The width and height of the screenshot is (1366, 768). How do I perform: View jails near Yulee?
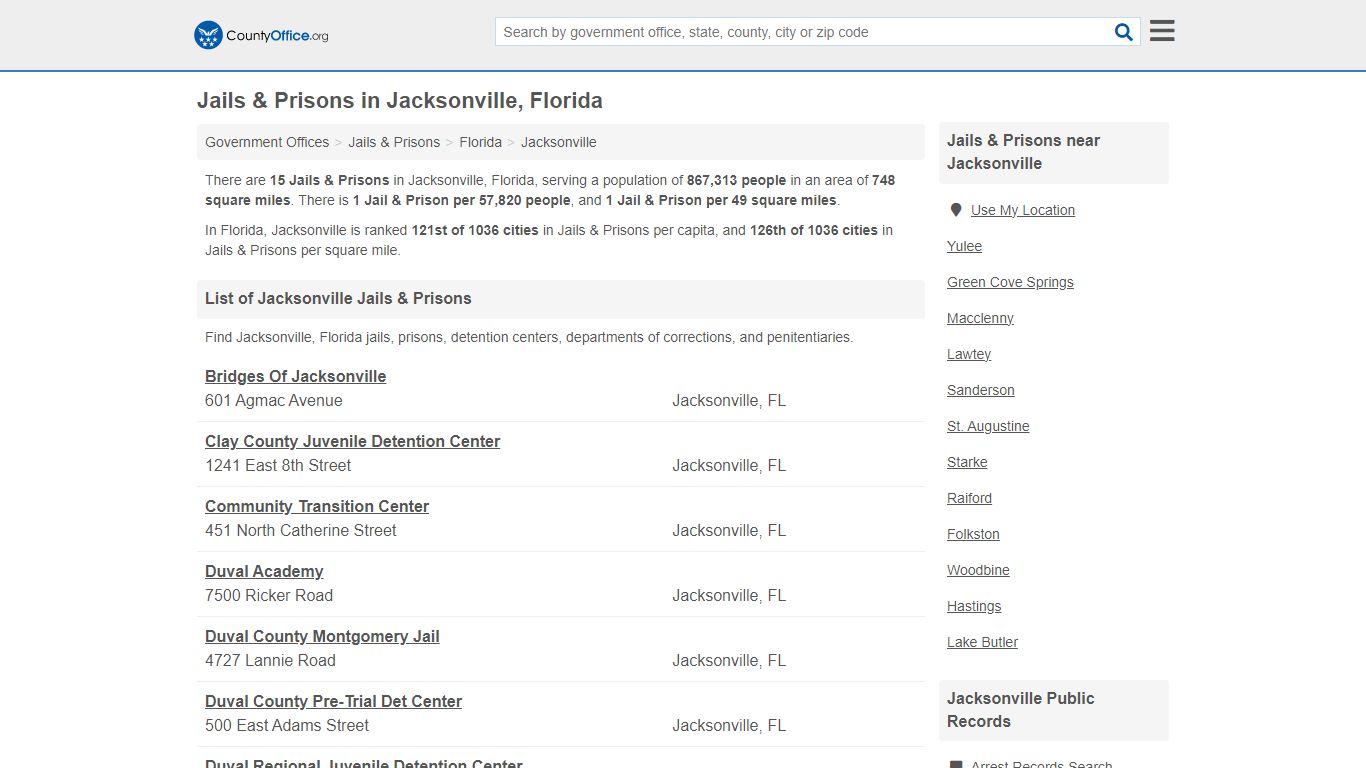coord(964,246)
